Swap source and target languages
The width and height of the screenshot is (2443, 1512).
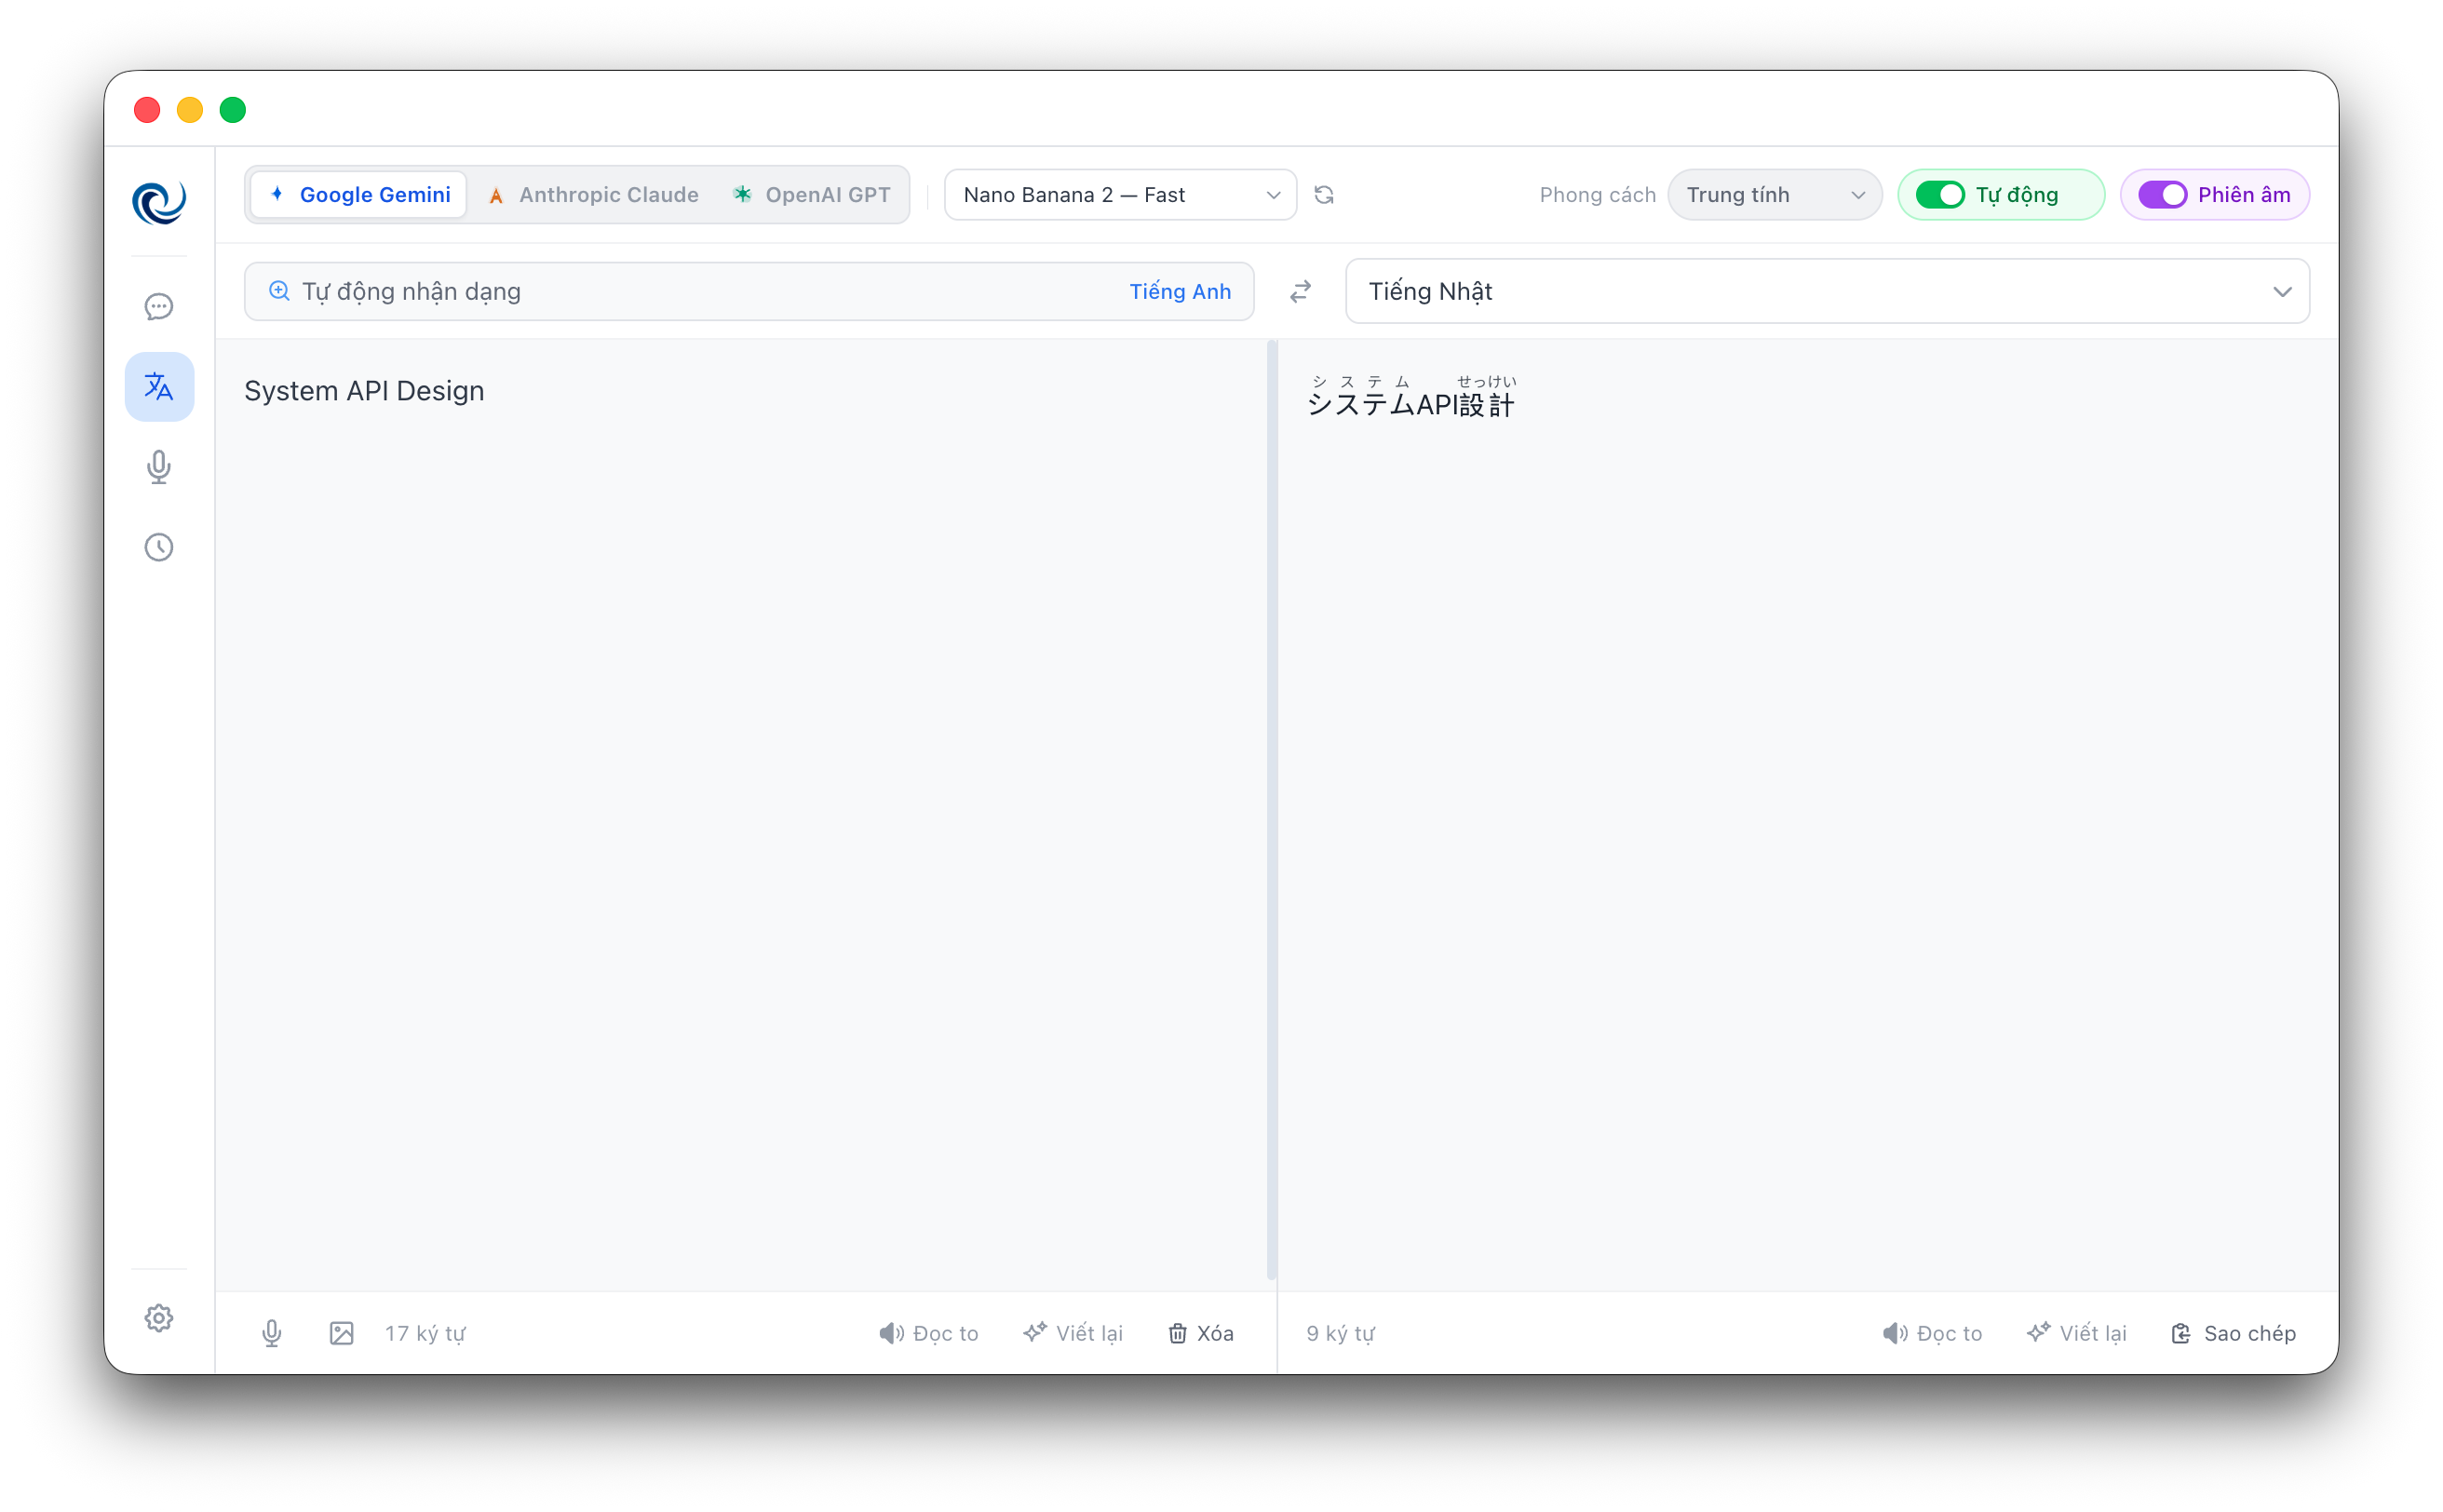click(1300, 291)
